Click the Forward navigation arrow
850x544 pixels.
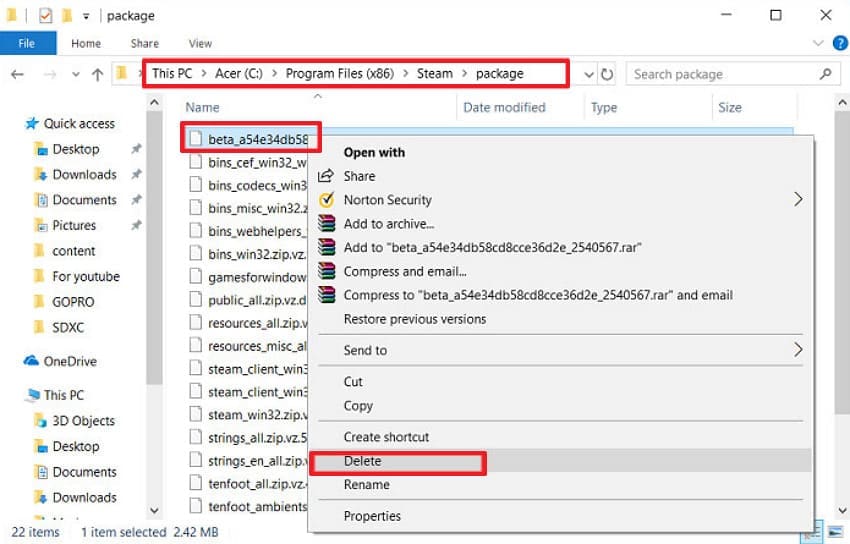pos(50,74)
